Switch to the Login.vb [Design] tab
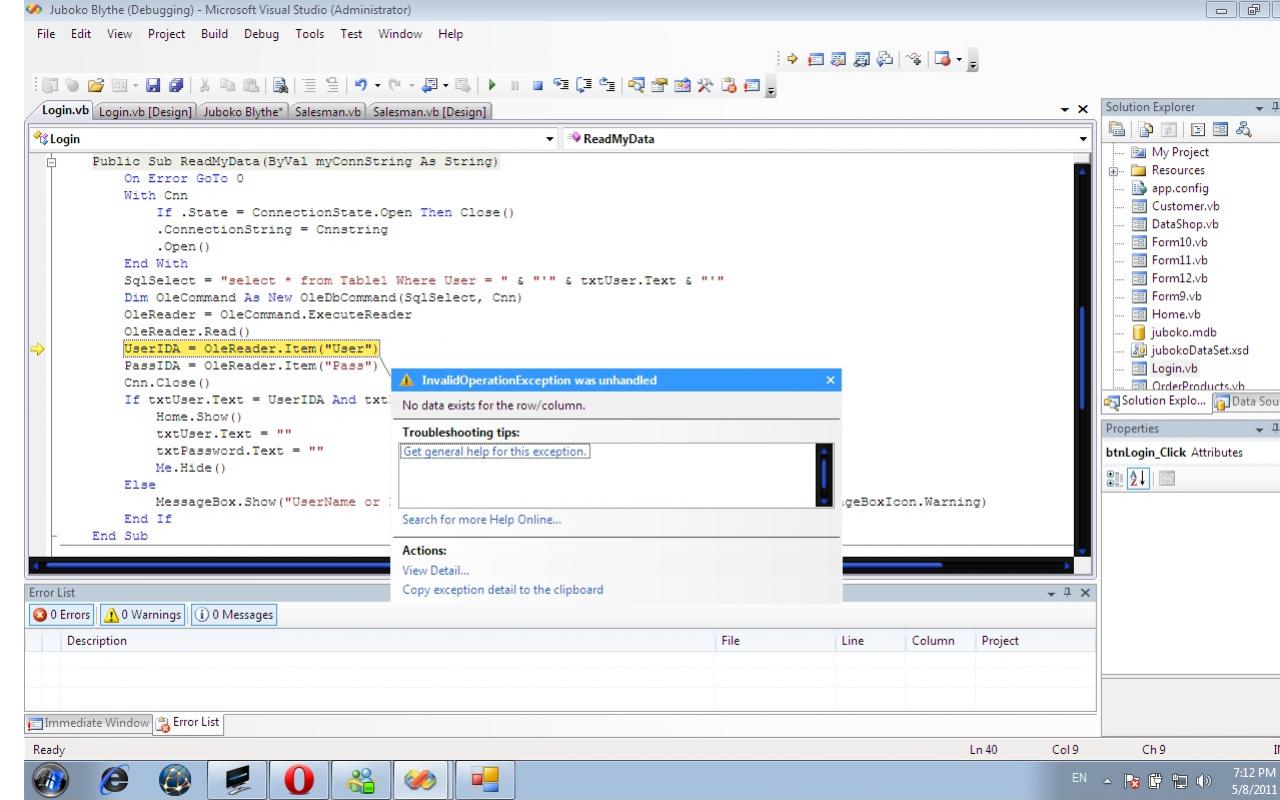Screen dimensions: 1280x800 145,112
